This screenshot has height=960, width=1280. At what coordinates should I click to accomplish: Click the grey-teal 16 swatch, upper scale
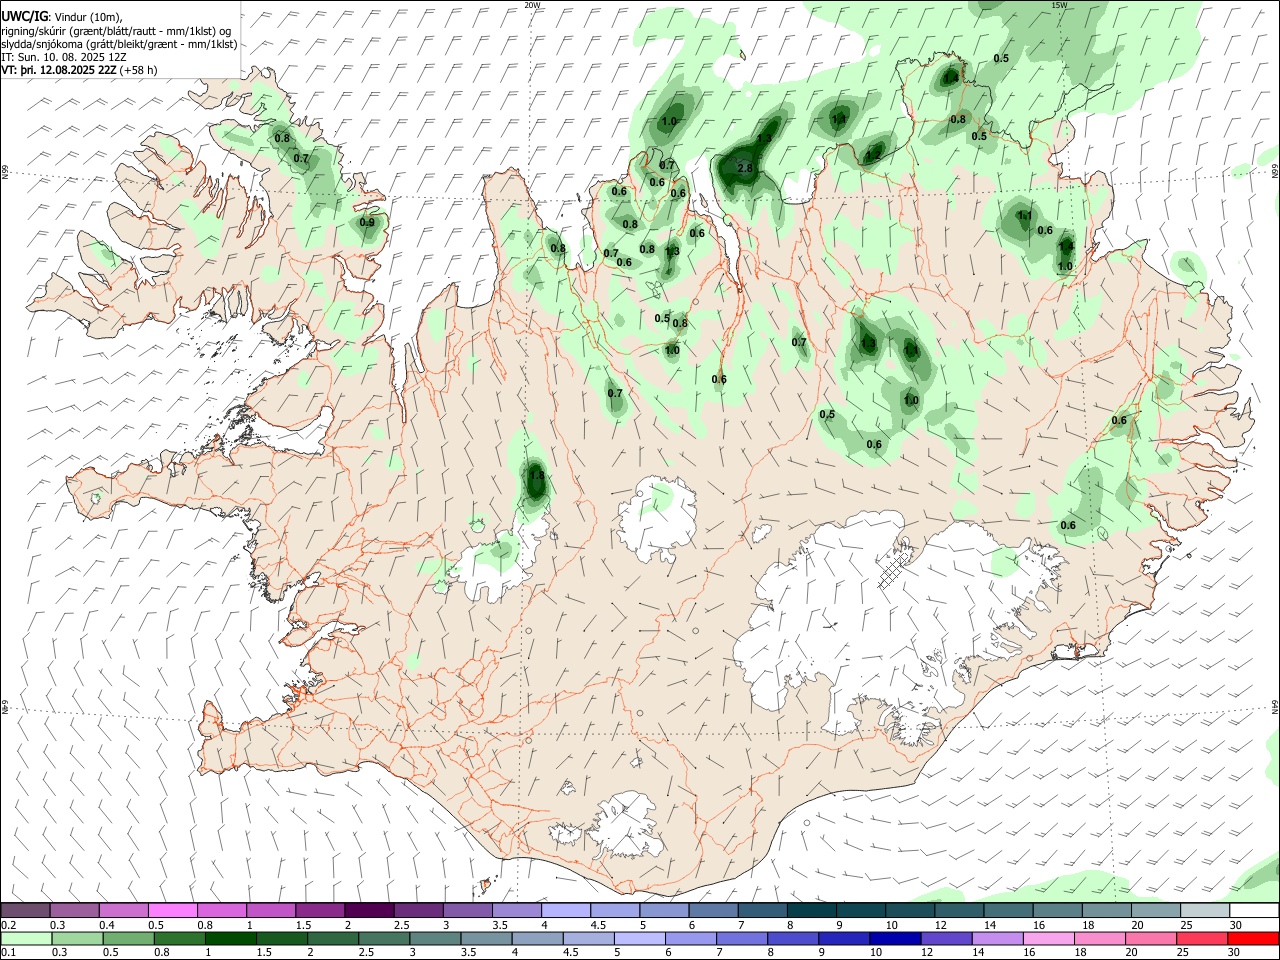pos(1058,910)
